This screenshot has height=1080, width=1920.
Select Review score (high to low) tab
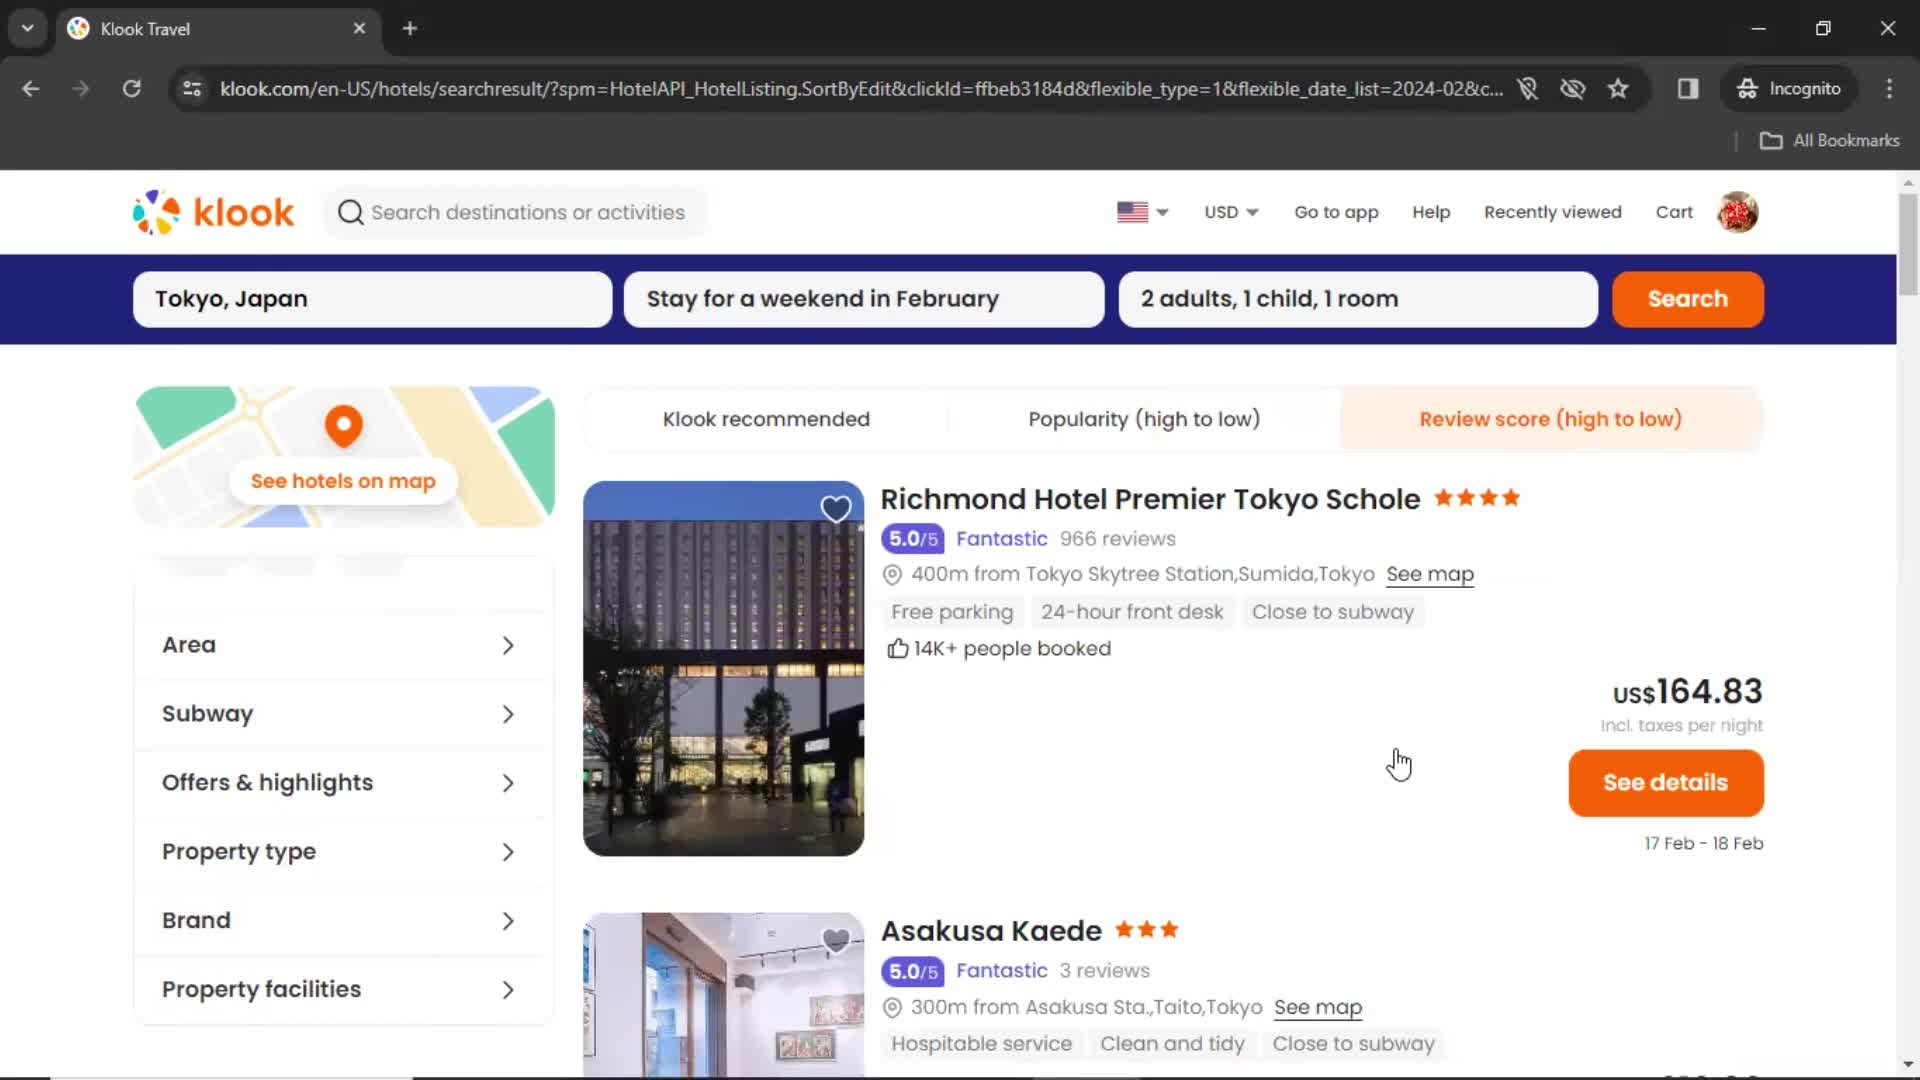(1550, 420)
